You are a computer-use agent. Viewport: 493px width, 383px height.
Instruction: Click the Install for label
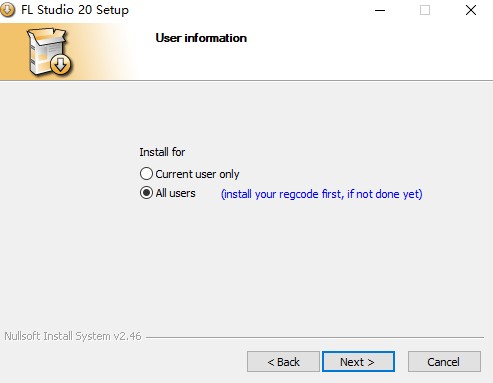162,152
